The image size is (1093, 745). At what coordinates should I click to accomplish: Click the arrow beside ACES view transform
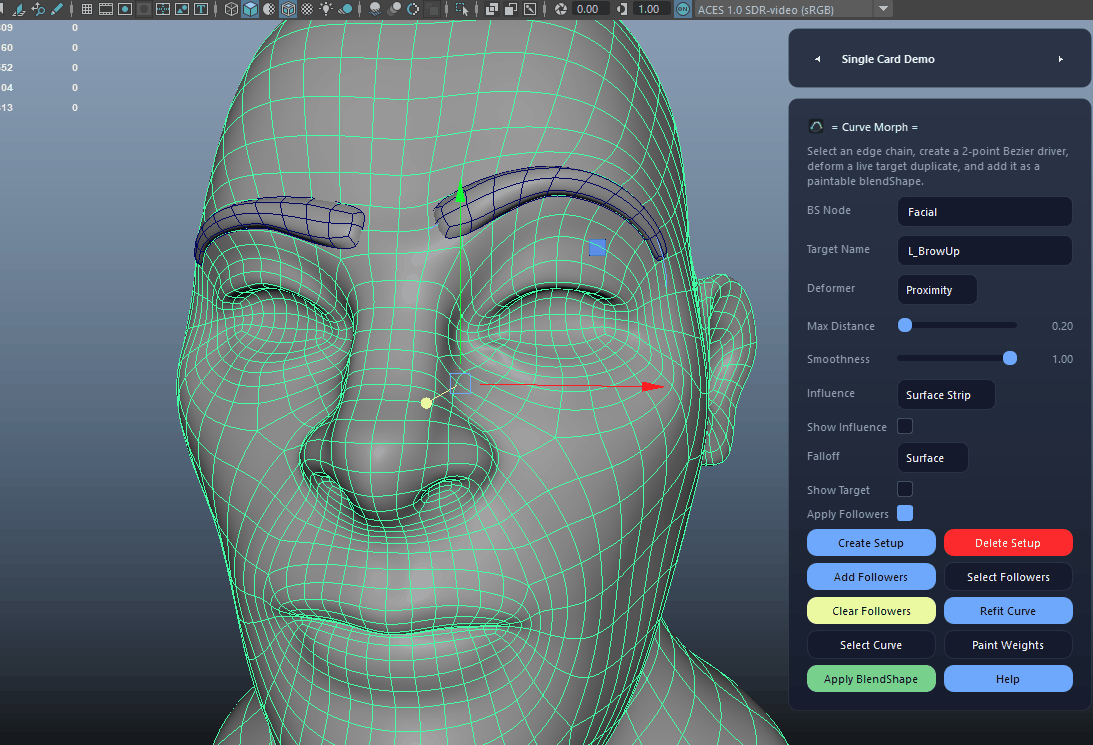click(x=883, y=9)
